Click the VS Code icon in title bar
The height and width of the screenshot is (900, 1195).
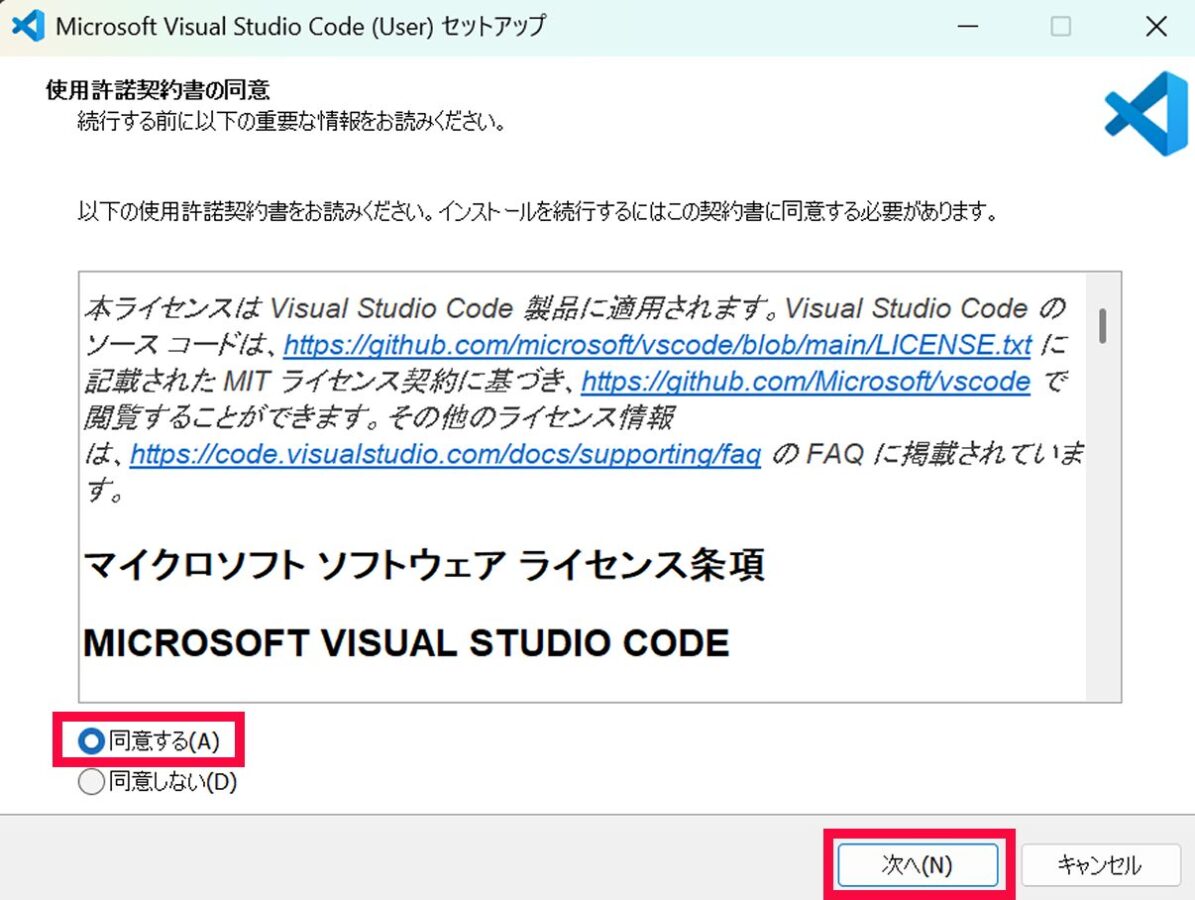tap(26, 26)
